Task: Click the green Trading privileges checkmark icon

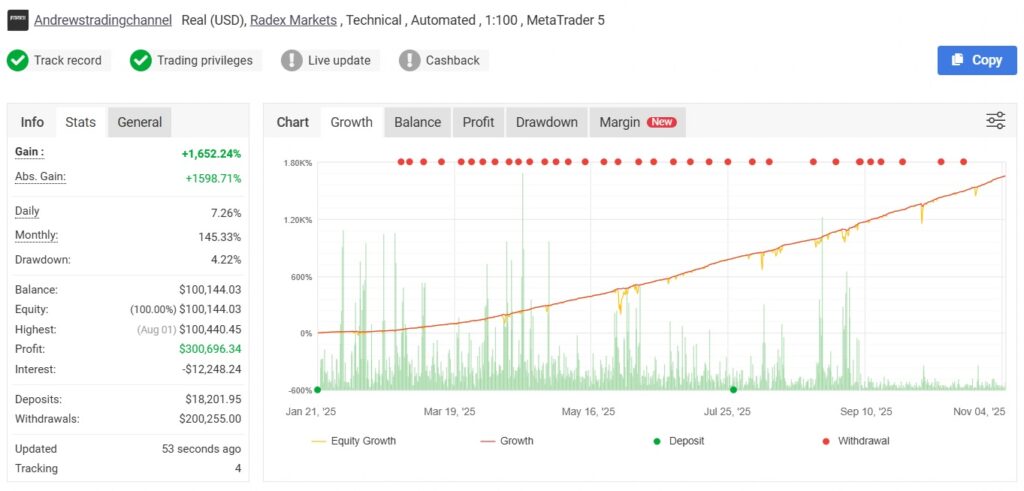Action: (141, 60)
